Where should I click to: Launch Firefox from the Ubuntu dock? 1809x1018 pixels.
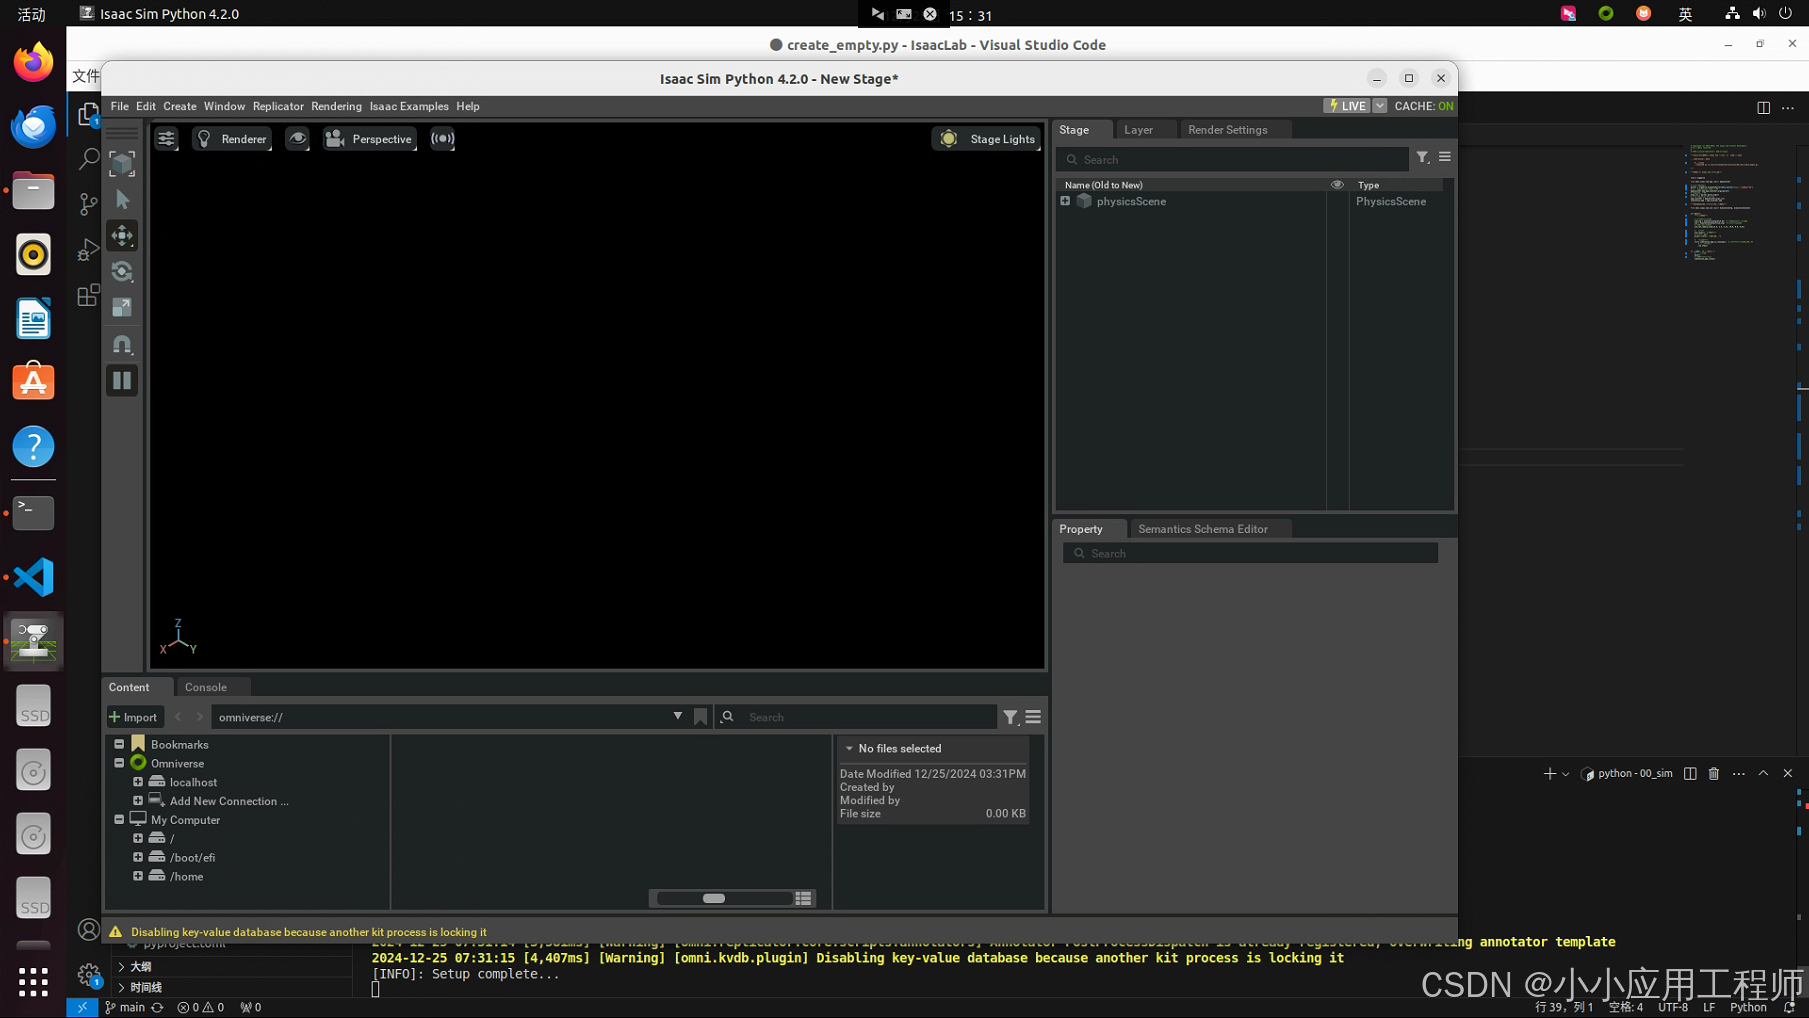(x=33, y=62)
